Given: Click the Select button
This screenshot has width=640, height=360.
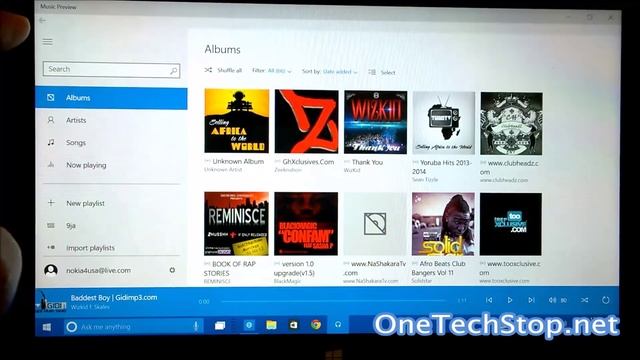Looking at the screenshot, I should tap(382, 72).
